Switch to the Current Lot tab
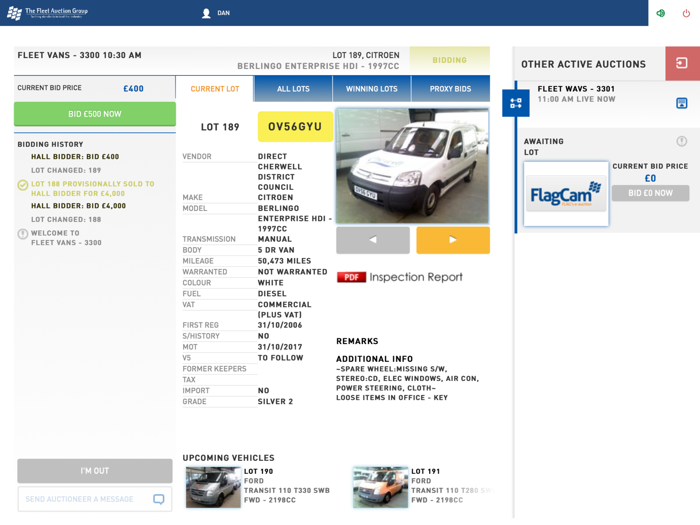Image resolution: width=700 pixels, height=525 pixels. pyautogui.click(x=215, y=89)
